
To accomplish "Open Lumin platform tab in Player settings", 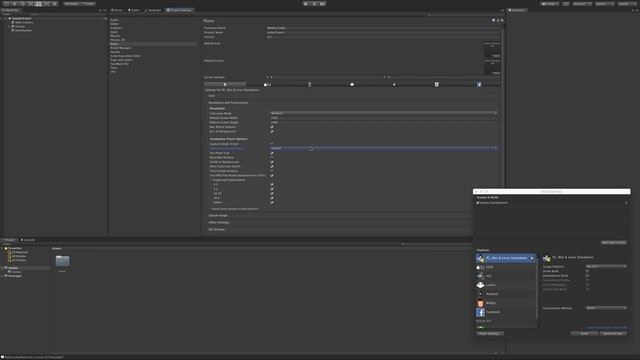I will pos(352,84).
